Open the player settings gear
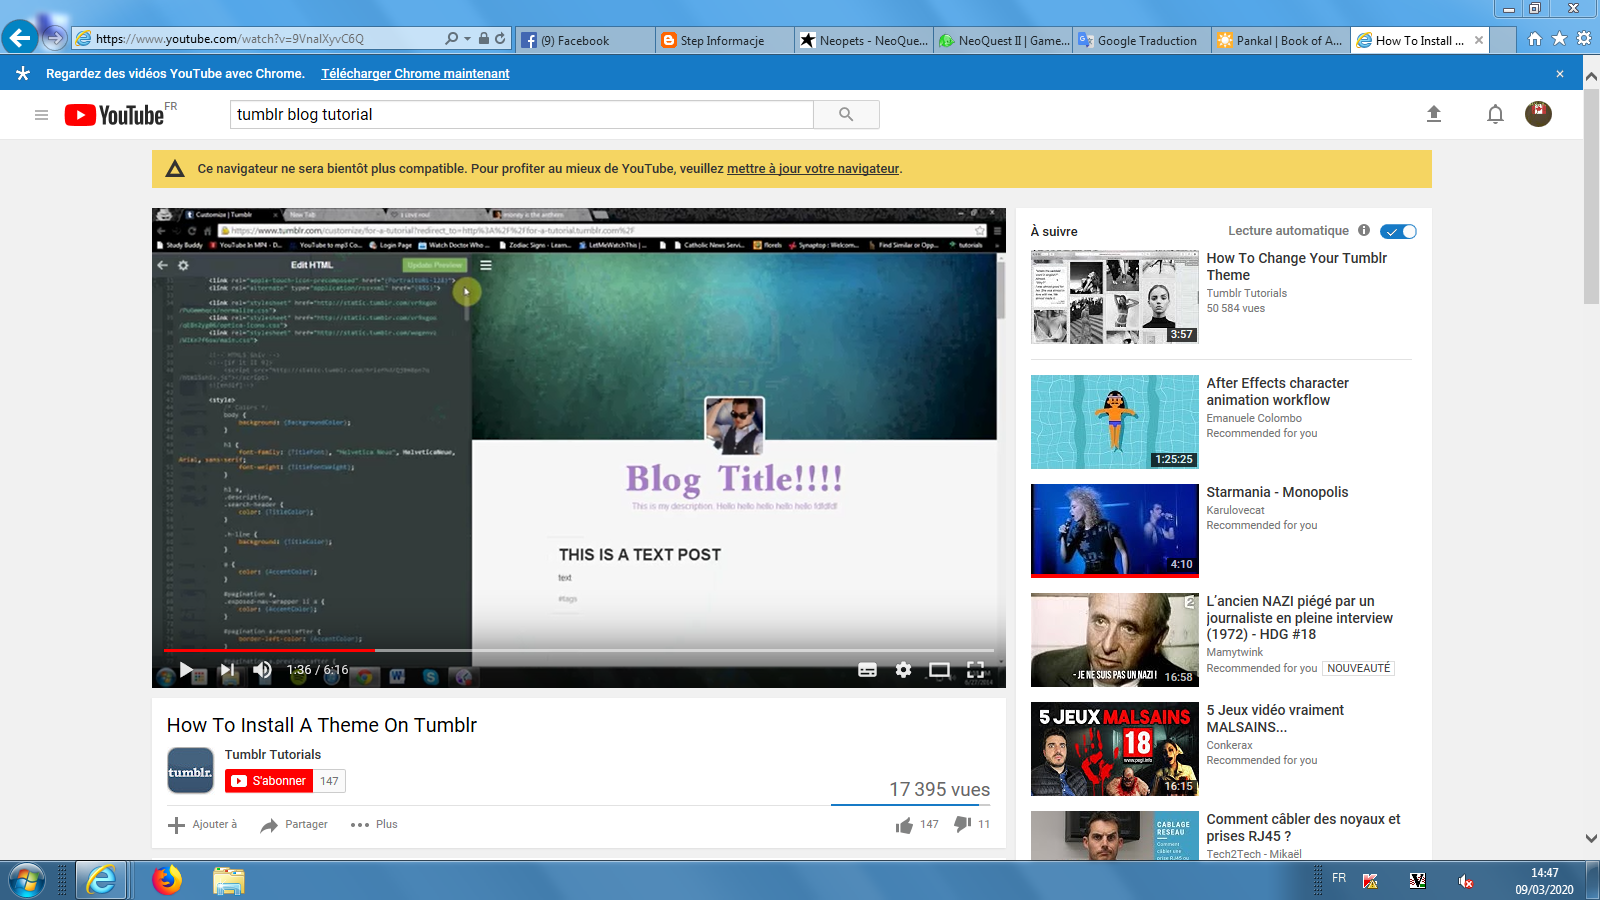This screenshot has height=900, width=1600. pyautogui.click(x=904, y=670)
